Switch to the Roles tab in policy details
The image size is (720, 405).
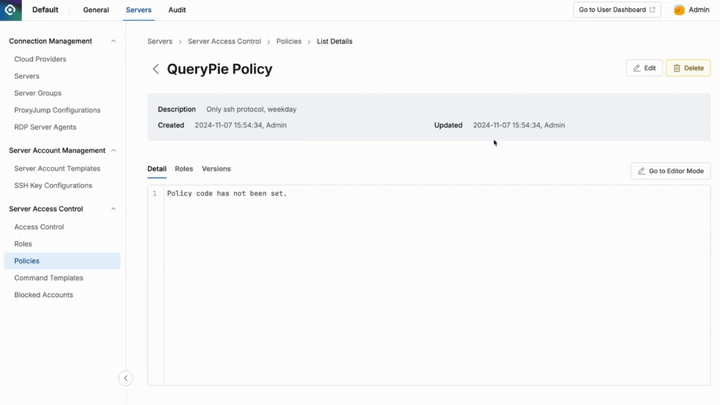[184, 169]
